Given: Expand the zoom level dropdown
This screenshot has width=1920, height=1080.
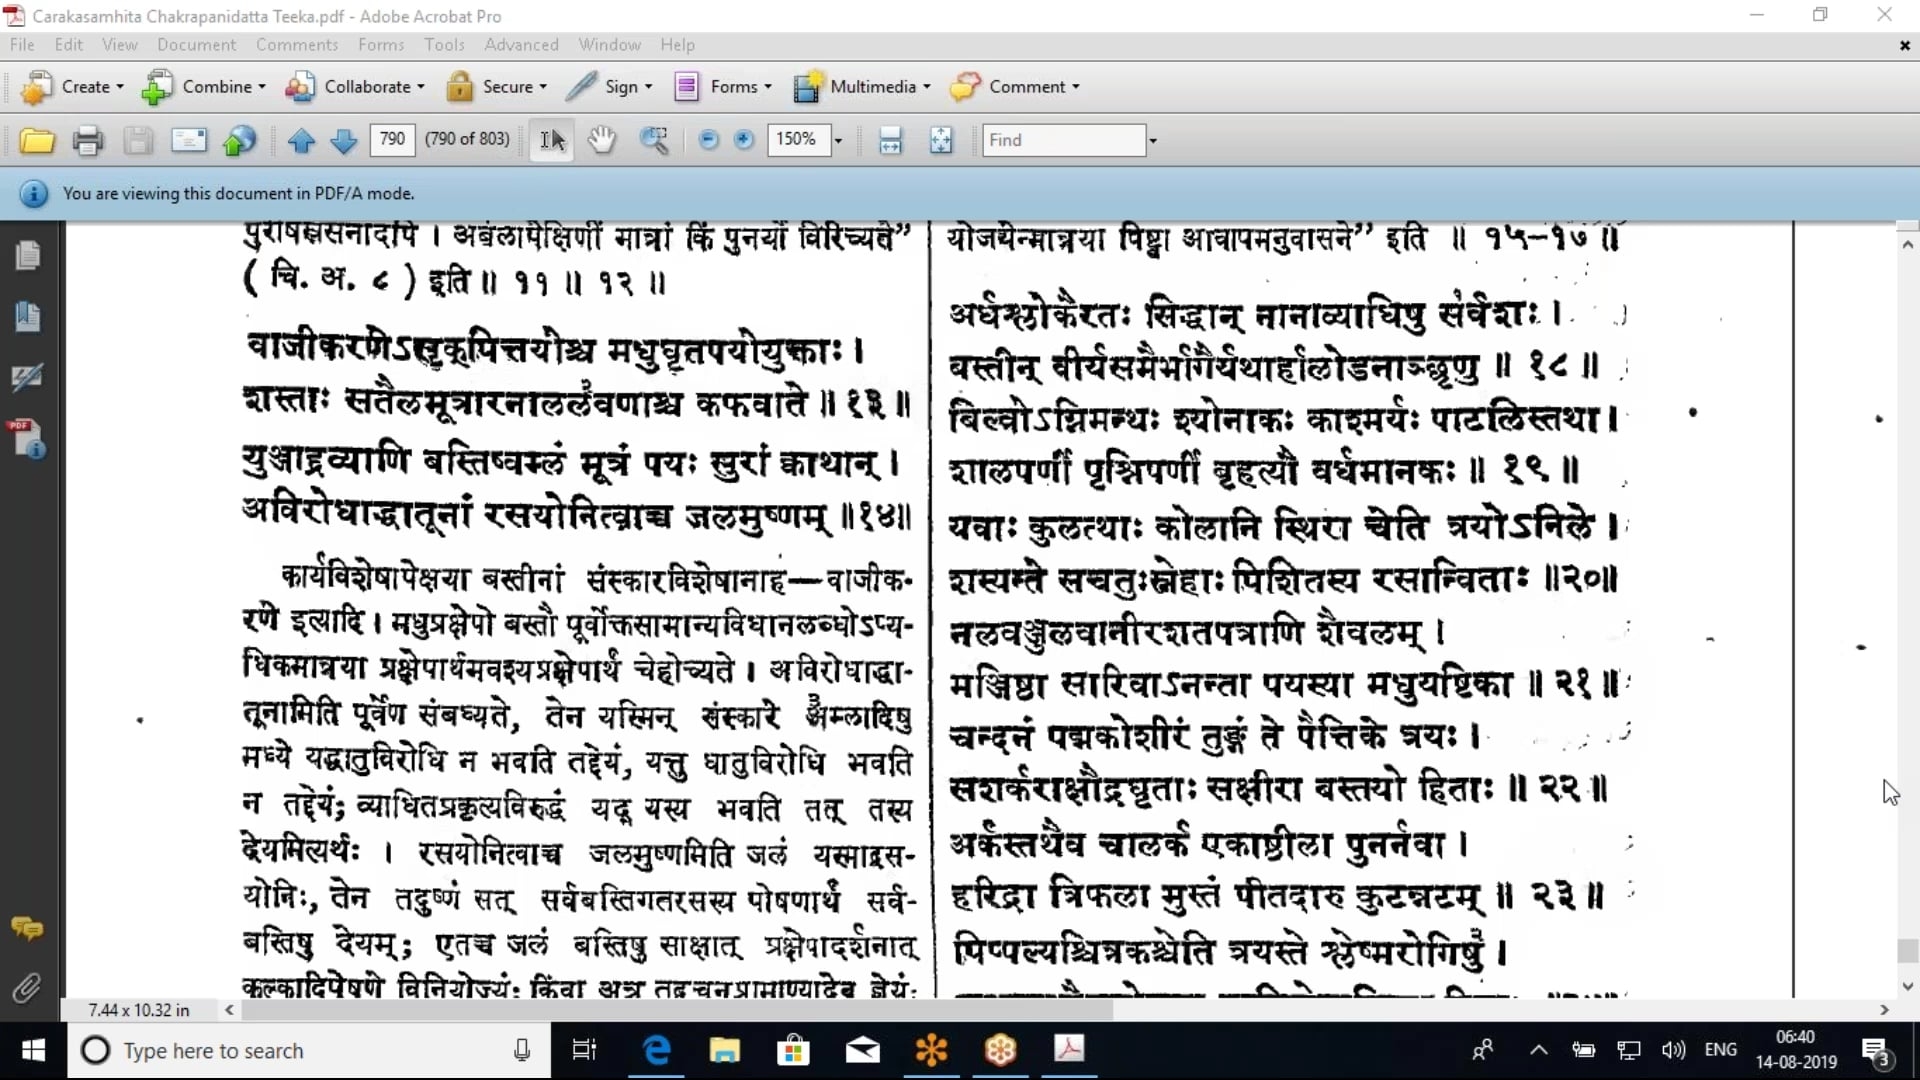Looking at the screenshot, I should click(838, 140).
